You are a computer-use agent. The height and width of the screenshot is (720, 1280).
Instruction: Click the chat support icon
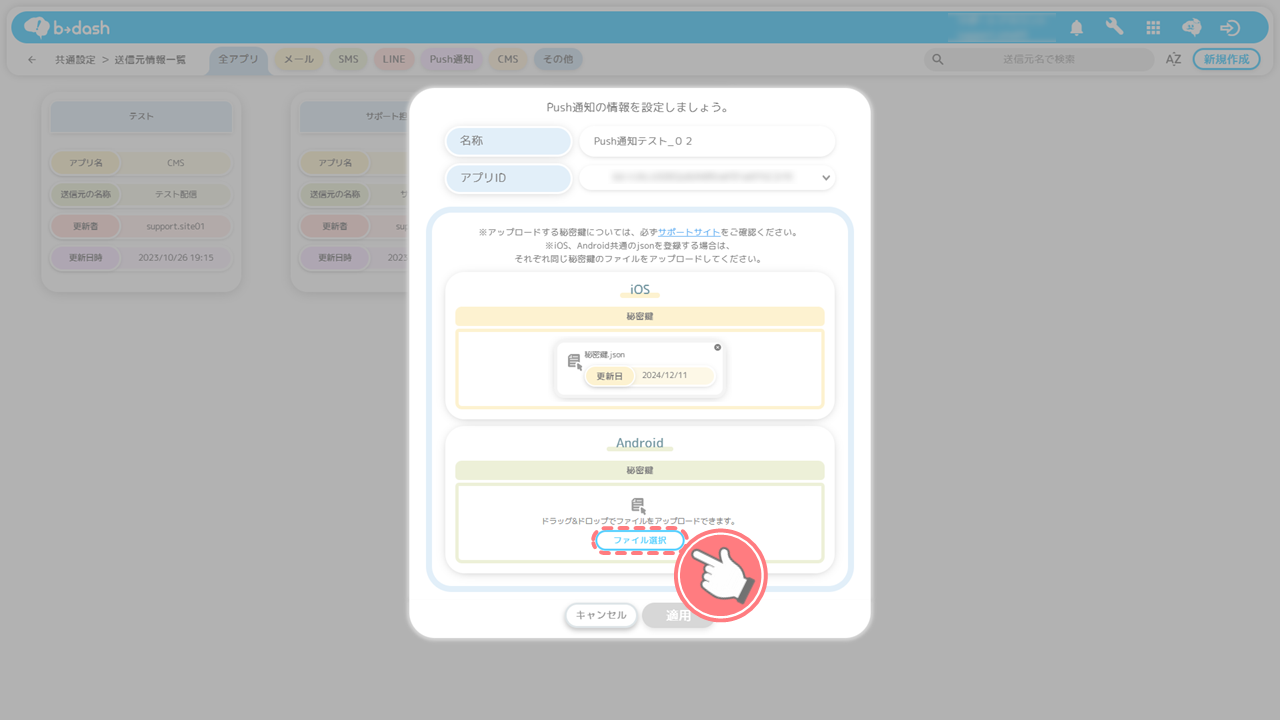coord(1191,28)
